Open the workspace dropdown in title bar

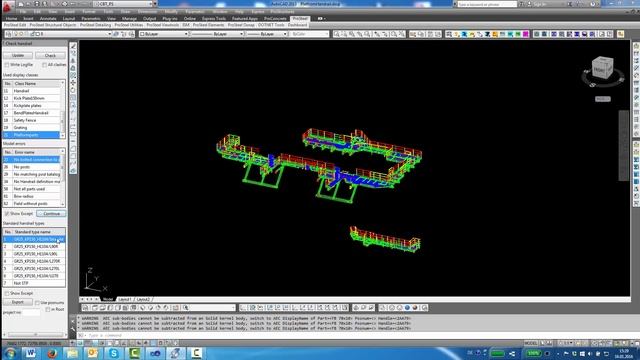click(x=124, y=4)
